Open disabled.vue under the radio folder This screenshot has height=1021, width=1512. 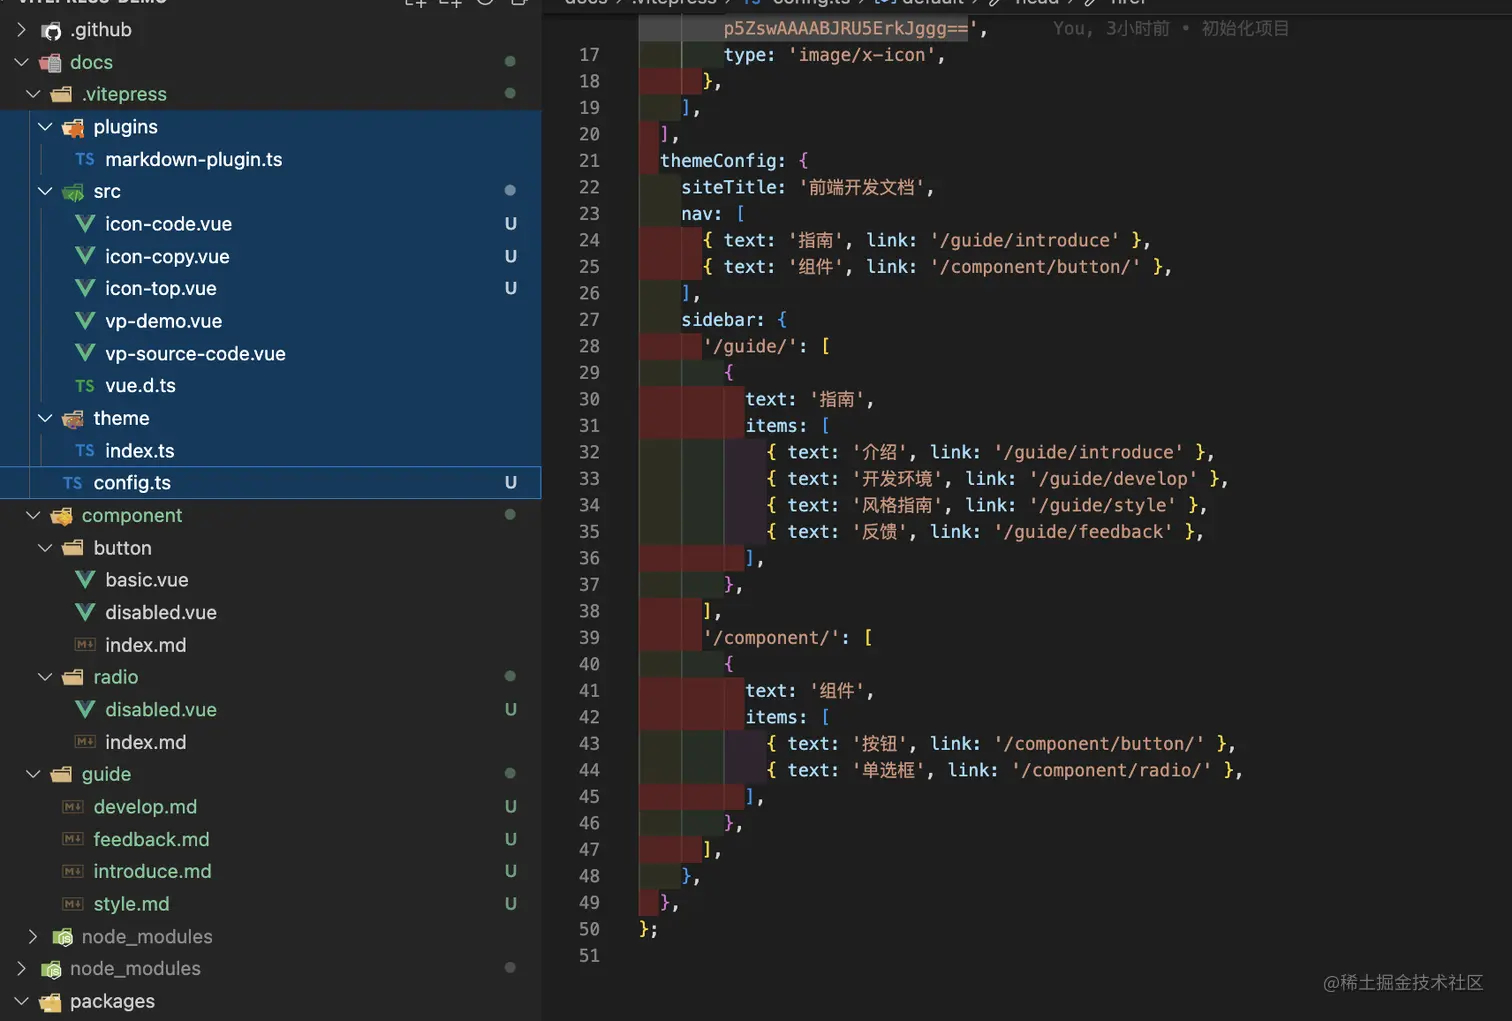(161, 710)
